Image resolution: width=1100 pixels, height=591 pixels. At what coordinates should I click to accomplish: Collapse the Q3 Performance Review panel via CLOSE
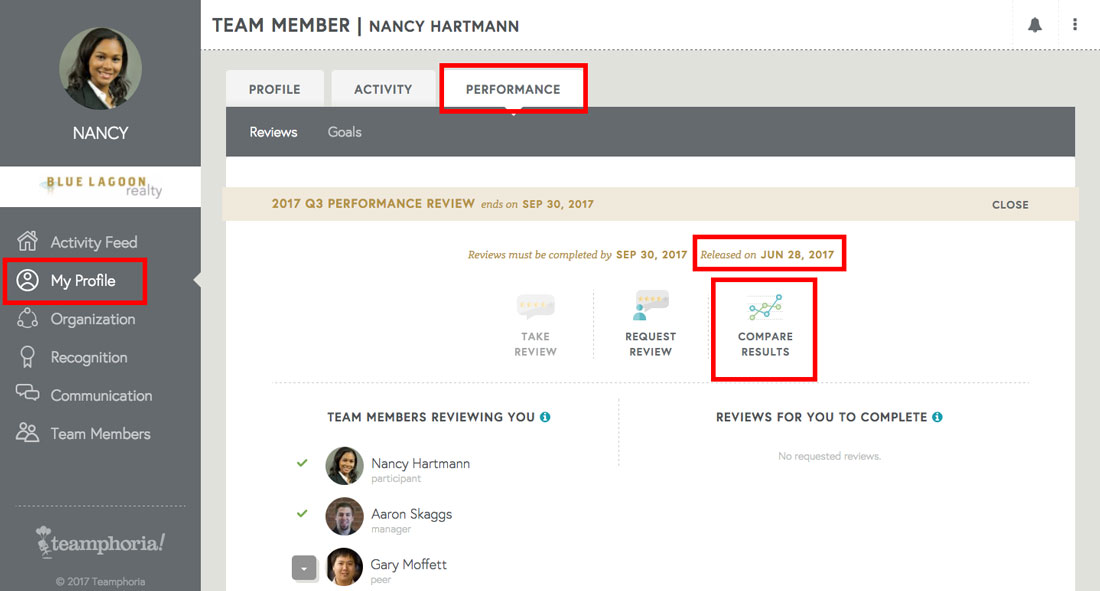[x=1010, y=204]
